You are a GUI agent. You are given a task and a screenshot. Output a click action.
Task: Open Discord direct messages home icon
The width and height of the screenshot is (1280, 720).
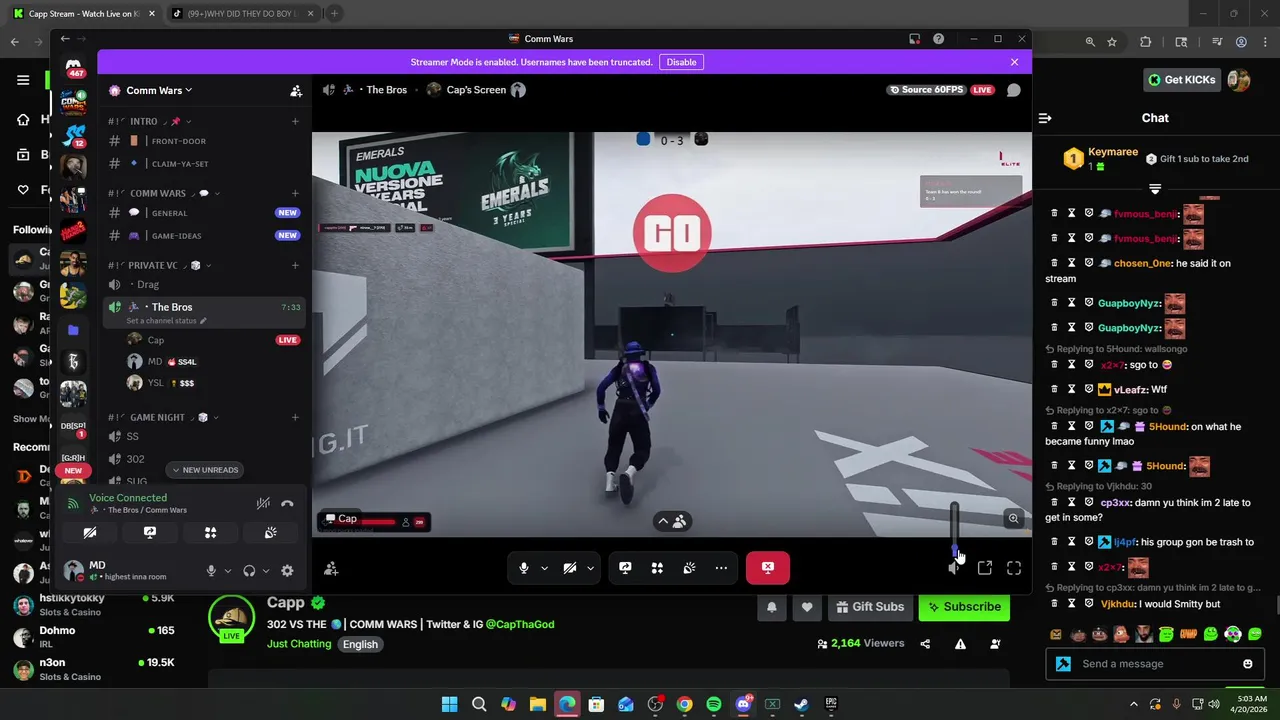pyautogui.click(x=73, y=66)
